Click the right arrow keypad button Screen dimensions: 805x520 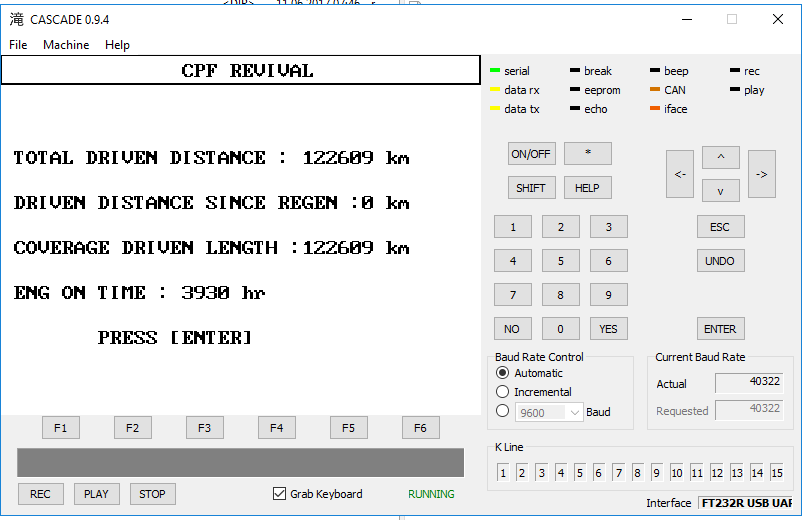point(761,174)
